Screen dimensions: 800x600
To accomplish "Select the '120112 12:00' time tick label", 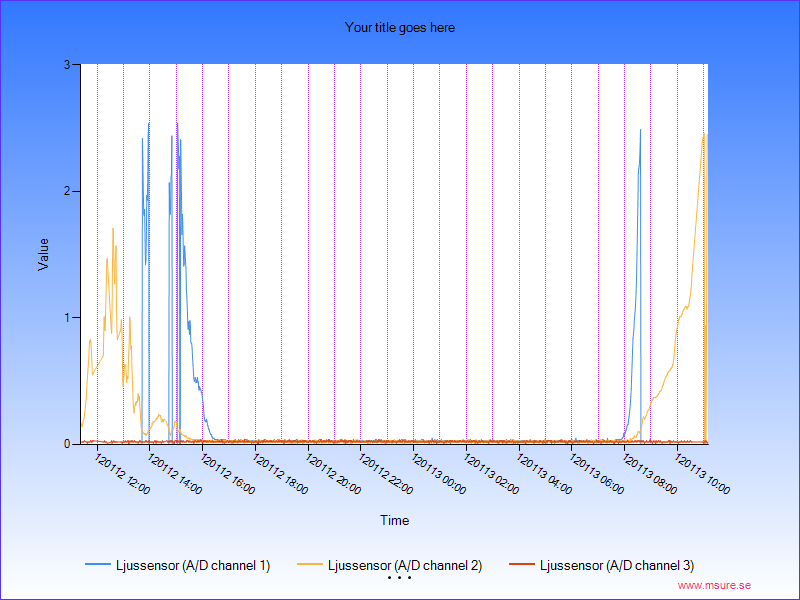I will click(x=122, y=474).
